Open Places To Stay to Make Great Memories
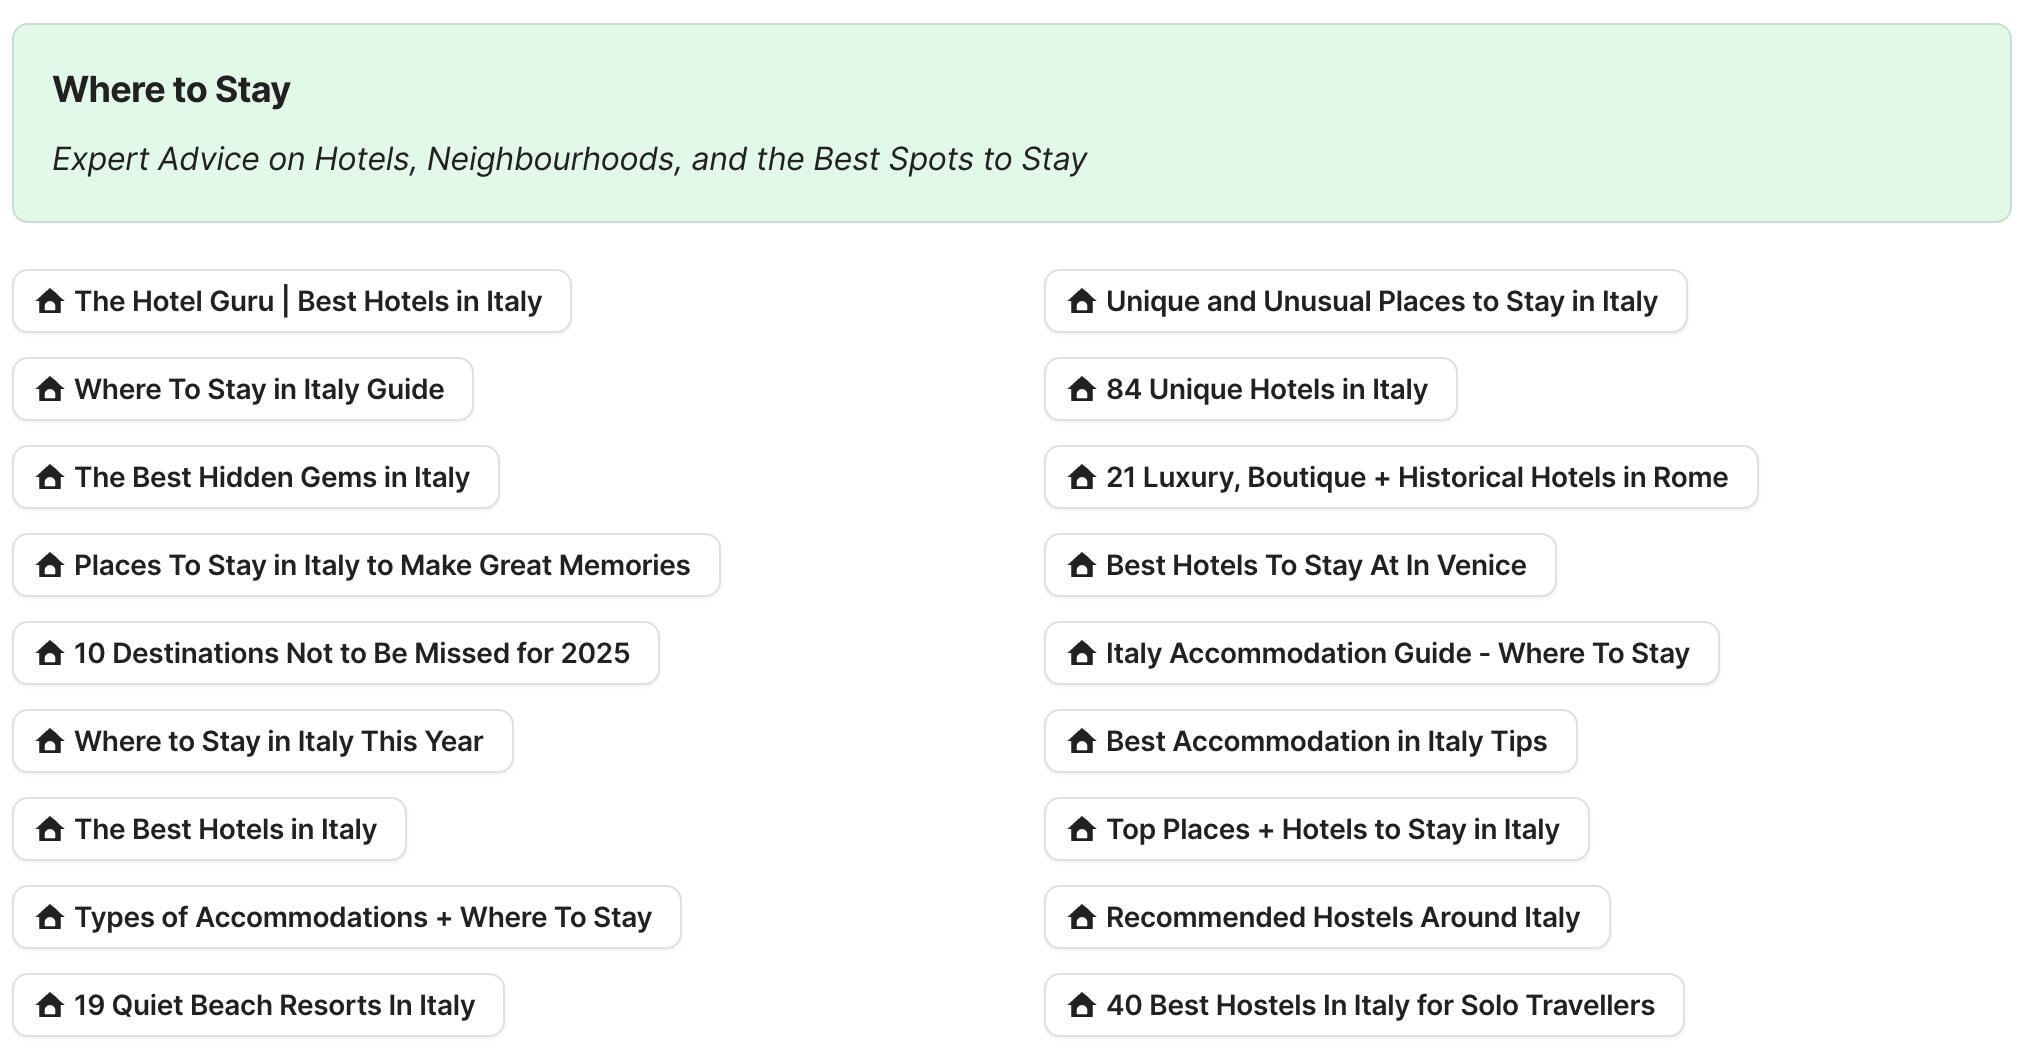This screenshot has height=1048, width=2032. coord(382,565)
